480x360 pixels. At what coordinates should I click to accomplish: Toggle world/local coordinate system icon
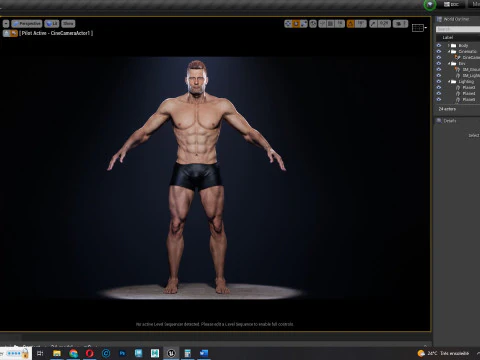[313, 24]
